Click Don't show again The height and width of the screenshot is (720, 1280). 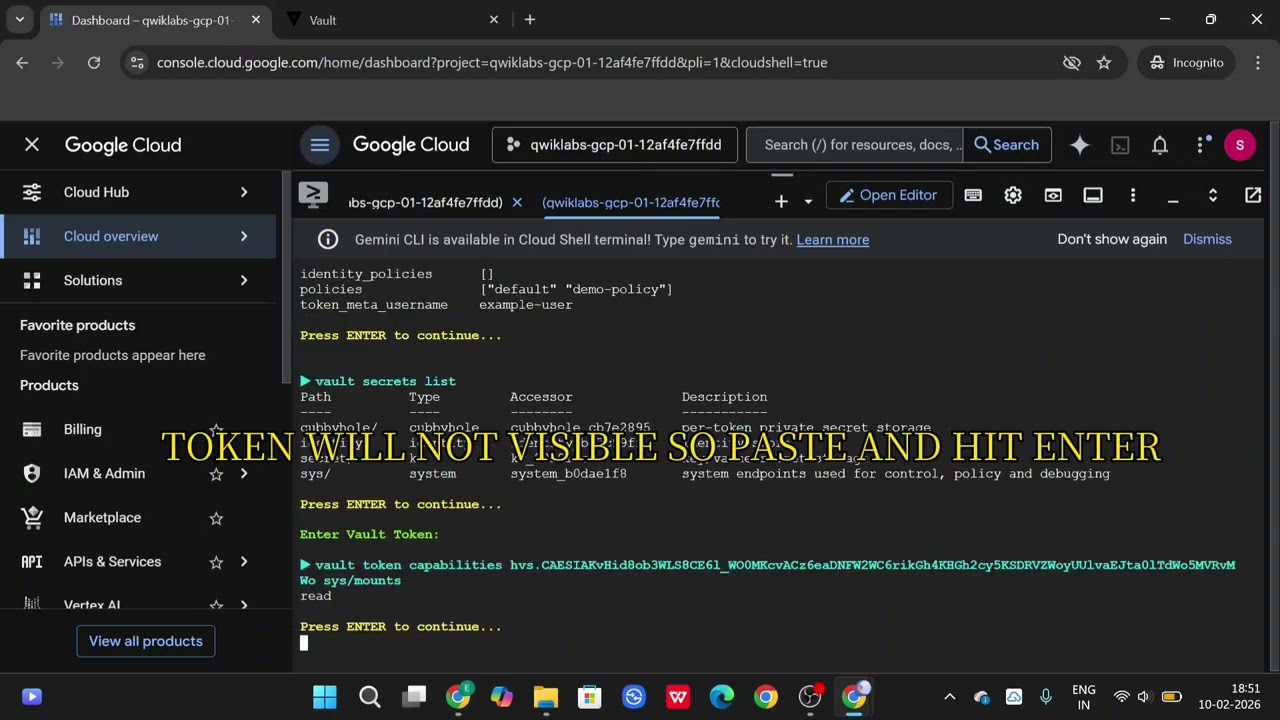tap(1112, 239)
